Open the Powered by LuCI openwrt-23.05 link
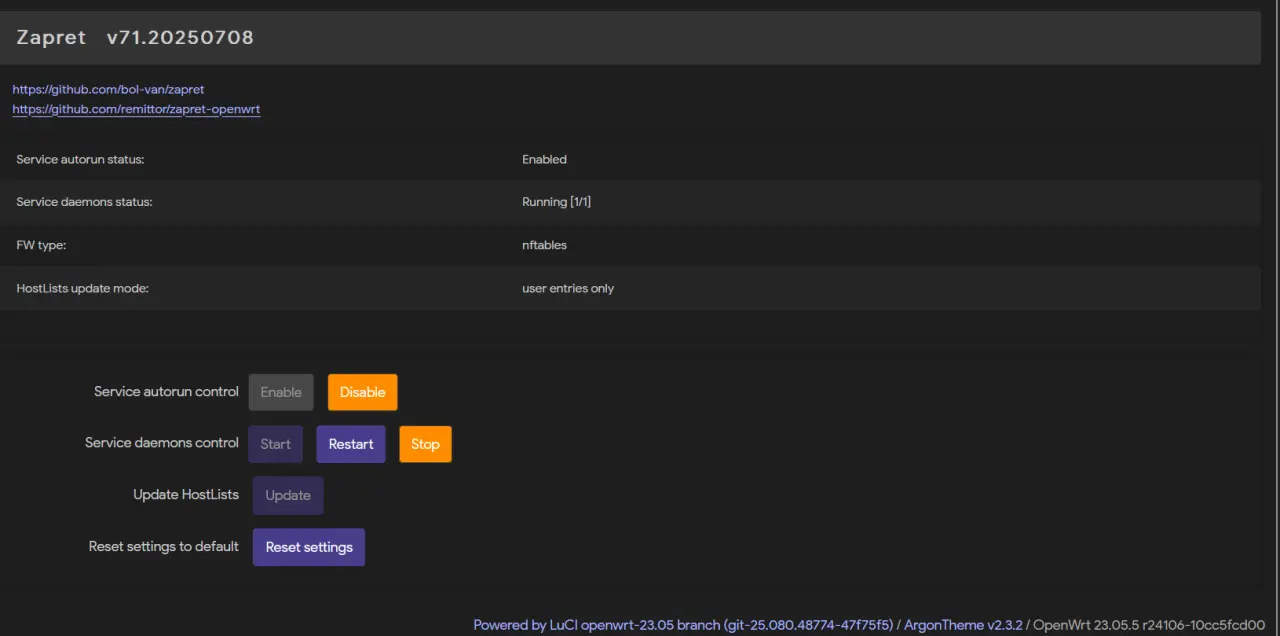 [x=683, y=625]
